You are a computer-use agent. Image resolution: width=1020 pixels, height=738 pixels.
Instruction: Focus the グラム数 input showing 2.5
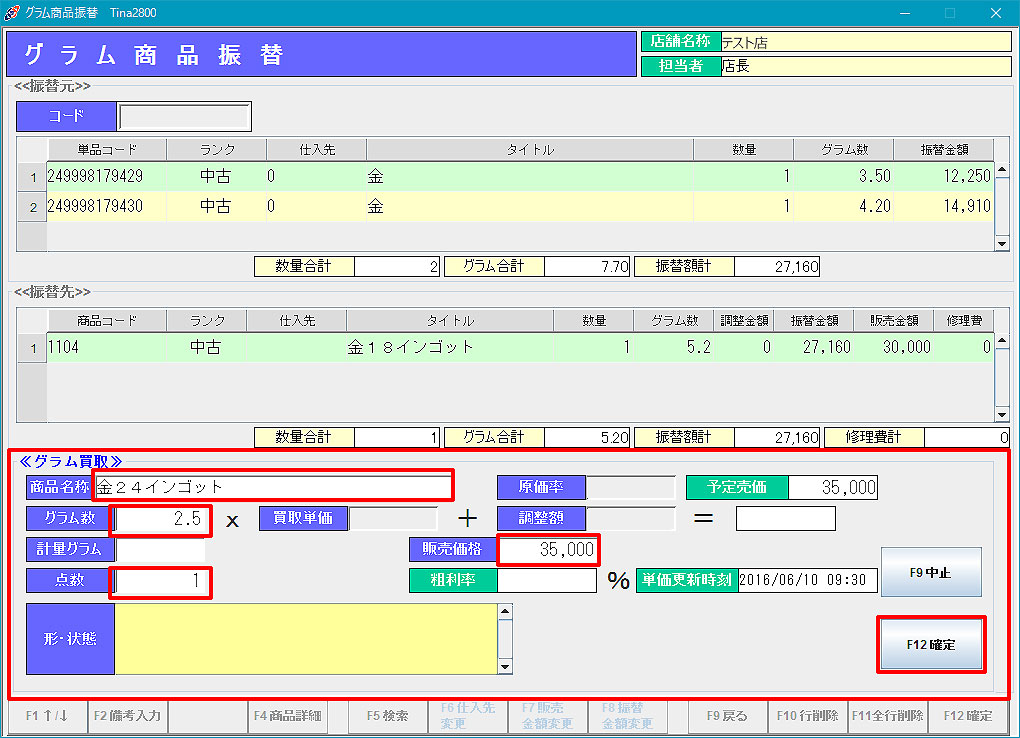[x=162, y=520]
